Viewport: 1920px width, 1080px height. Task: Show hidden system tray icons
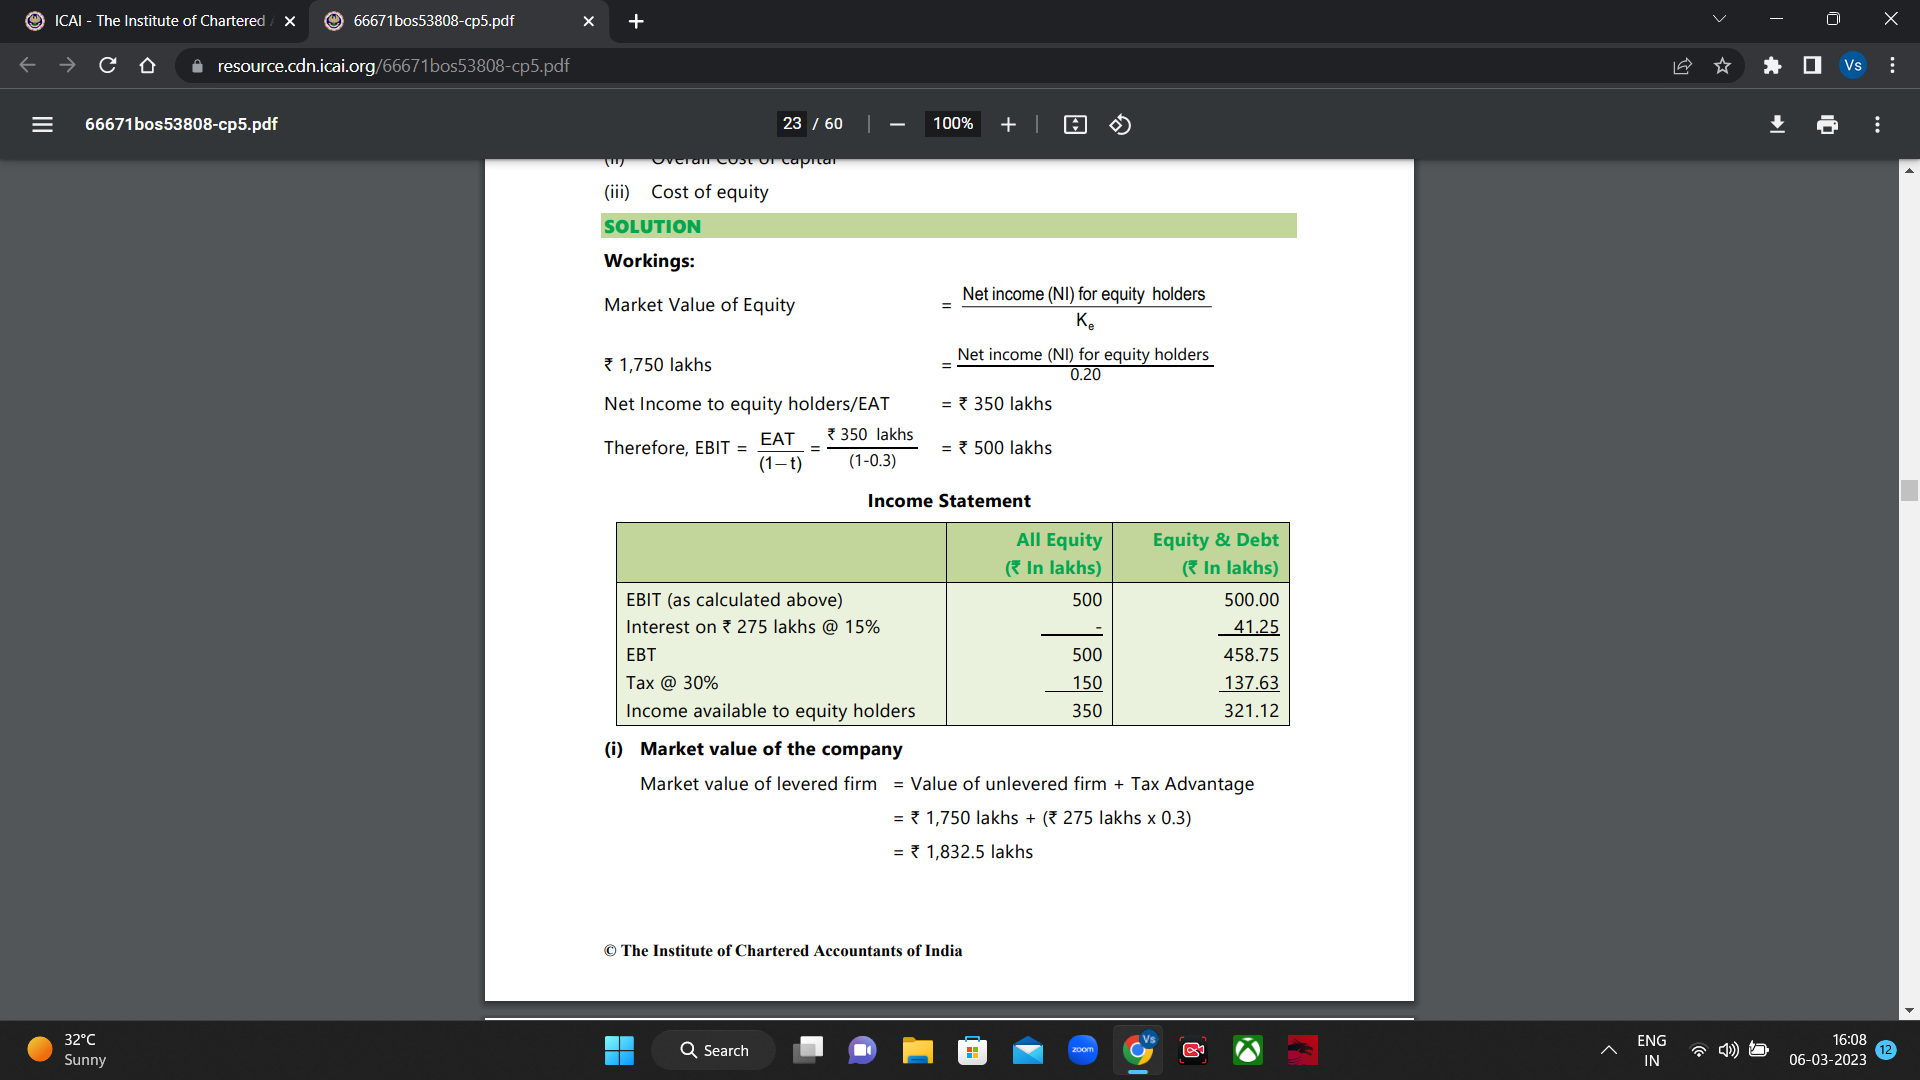(x=1608, y=1050)
